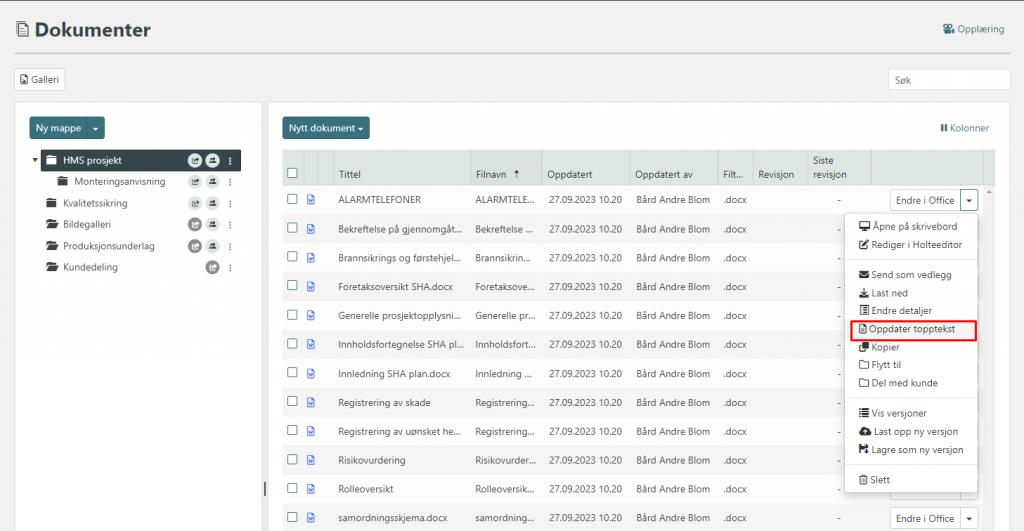Open the Opplæring link
Image resolution: width=1024 pixels, height=531 pixels.
(972, 29)
